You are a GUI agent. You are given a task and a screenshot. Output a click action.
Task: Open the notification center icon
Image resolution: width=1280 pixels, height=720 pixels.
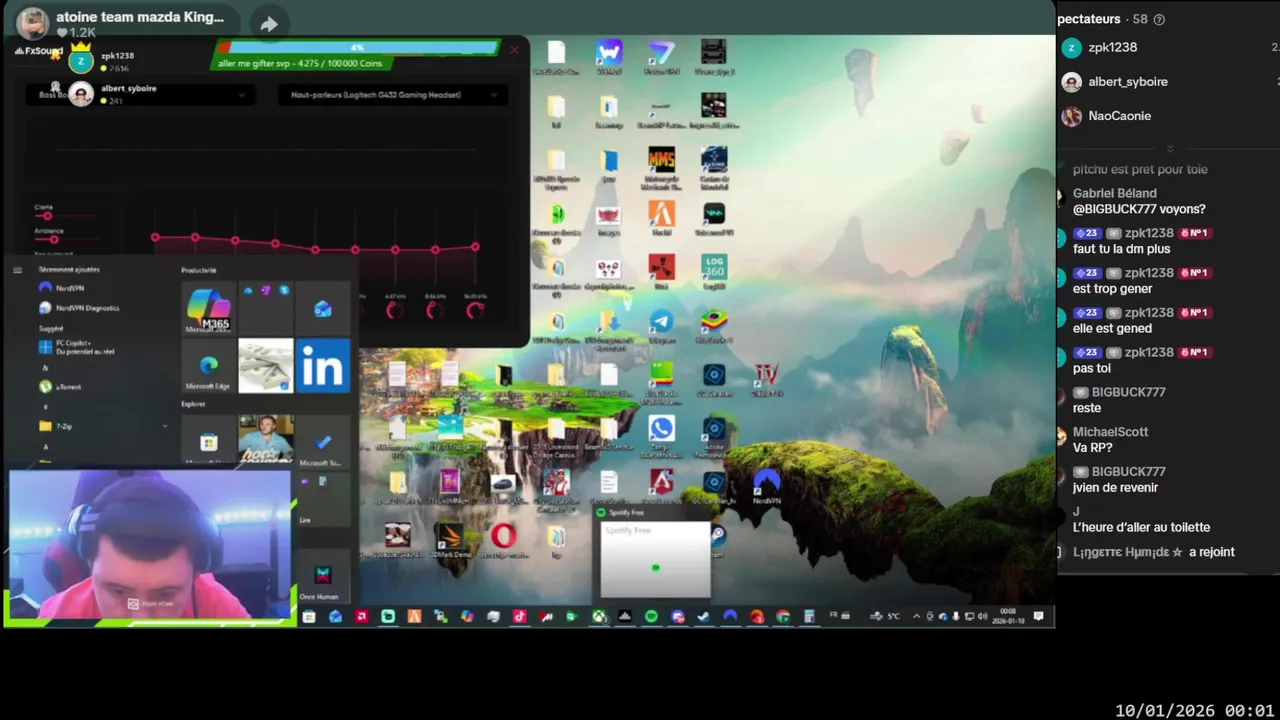point(1039,616)
